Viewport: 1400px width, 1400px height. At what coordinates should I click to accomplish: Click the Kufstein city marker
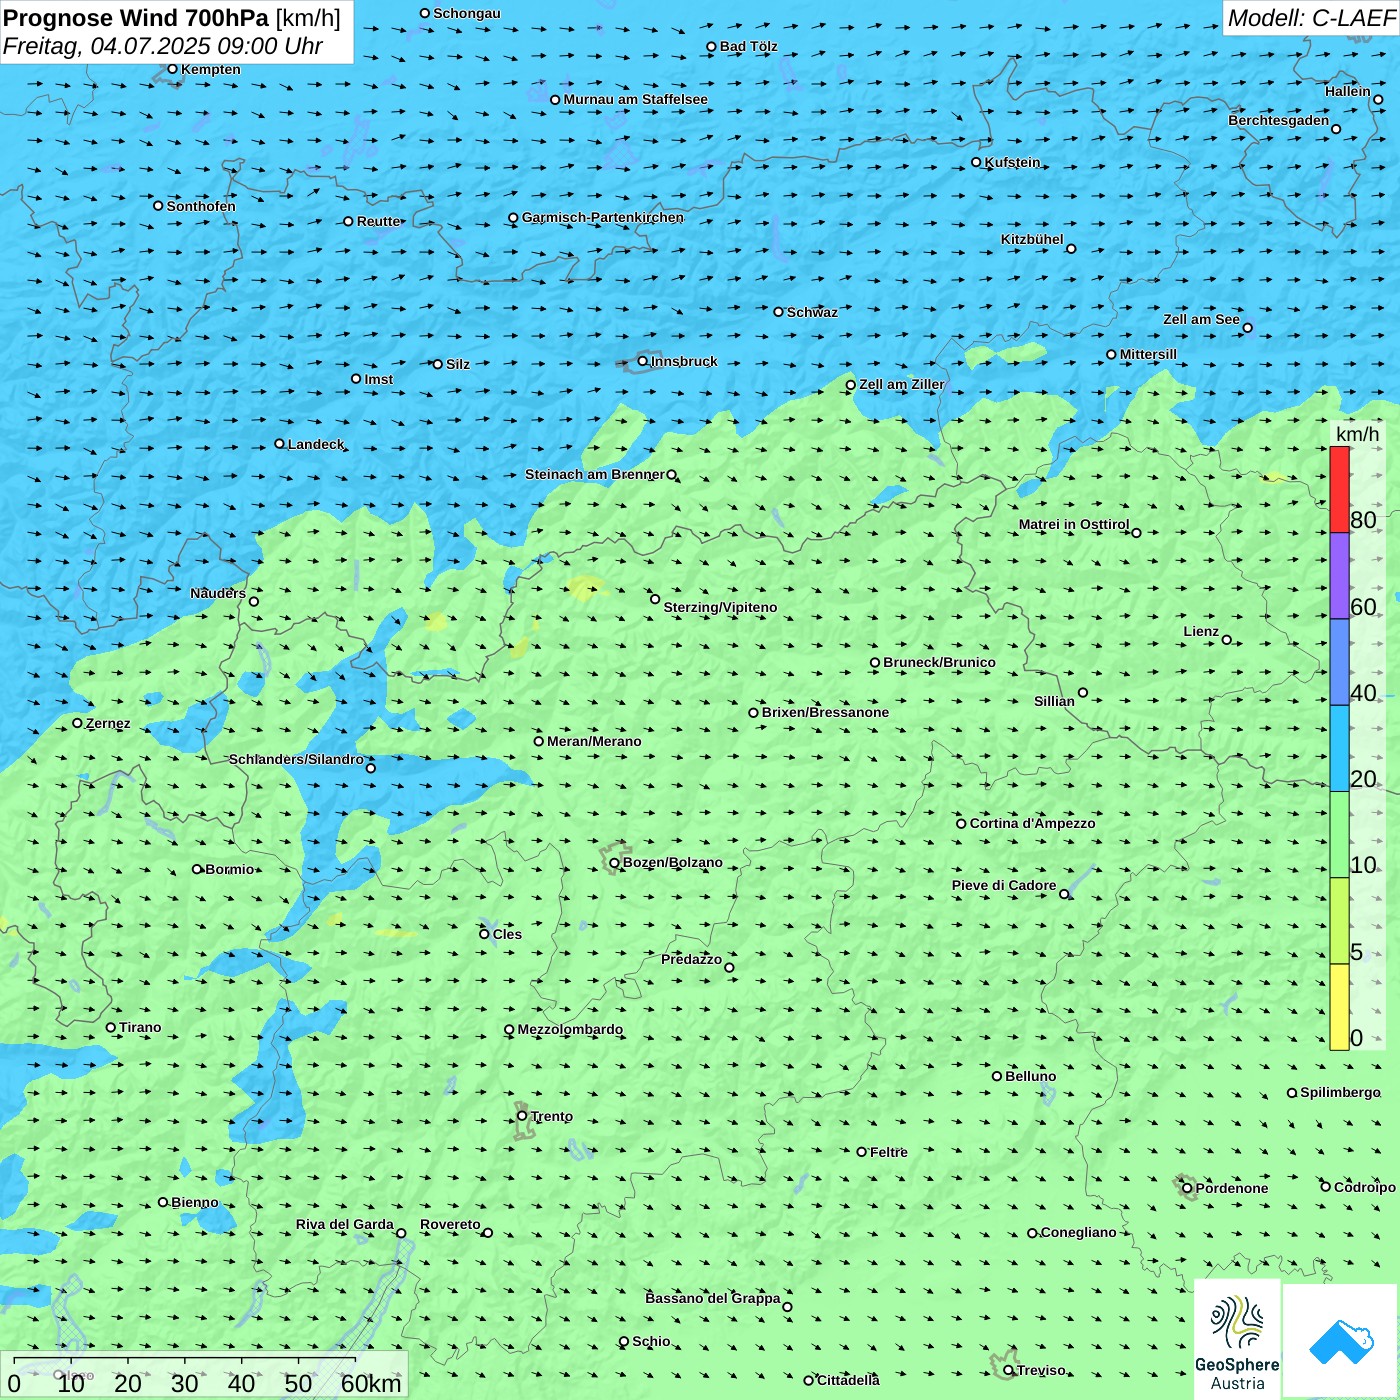[x=977, y=162]
